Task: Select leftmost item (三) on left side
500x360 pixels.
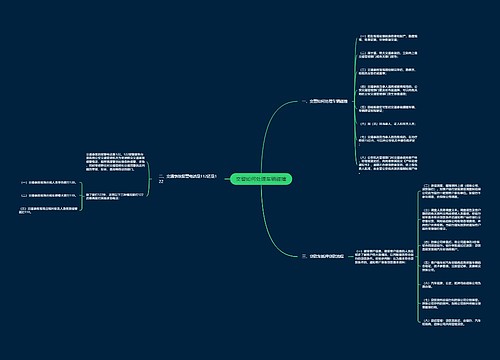Action: pyautogui.click(x=48, y=210)
